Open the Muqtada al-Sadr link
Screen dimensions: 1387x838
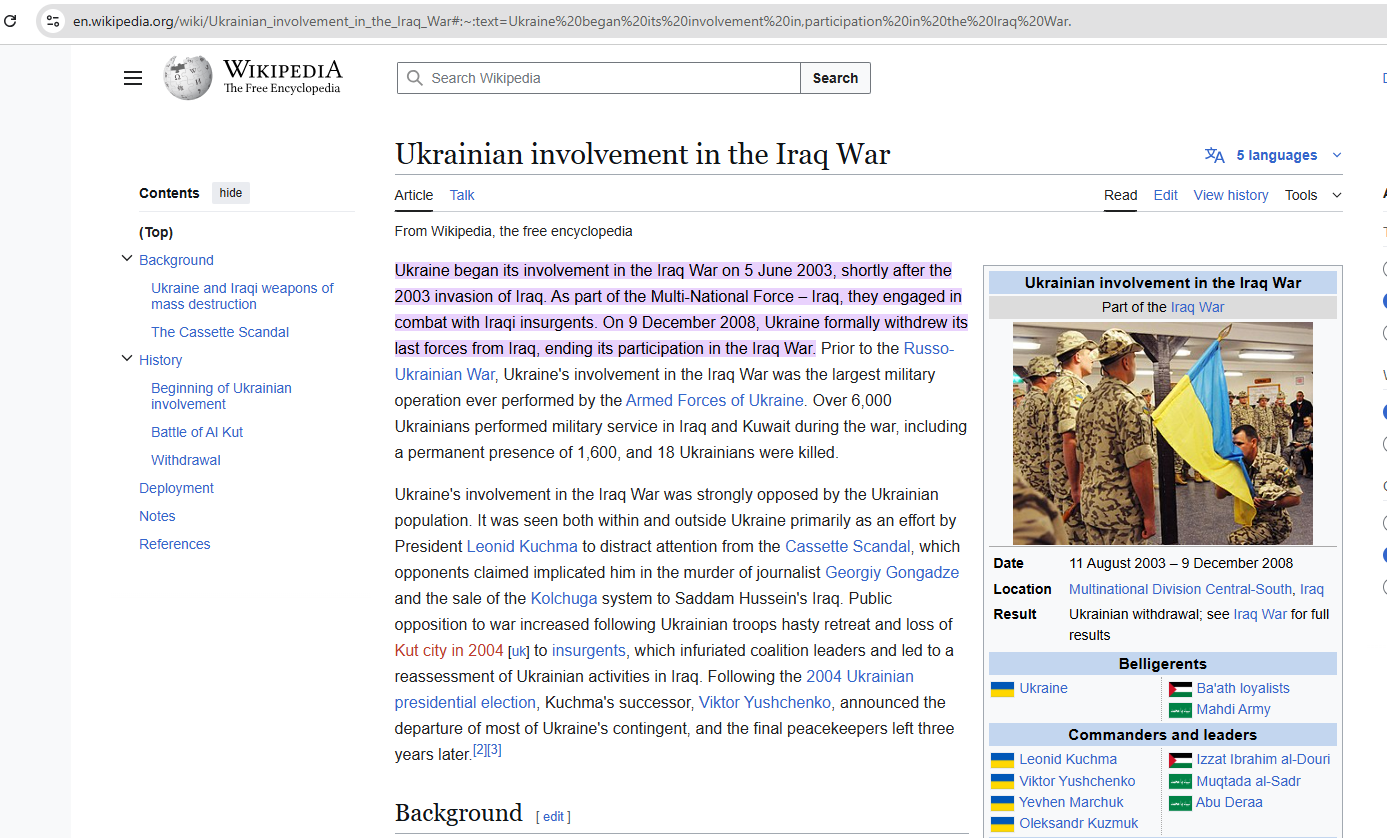point(1248,781)
